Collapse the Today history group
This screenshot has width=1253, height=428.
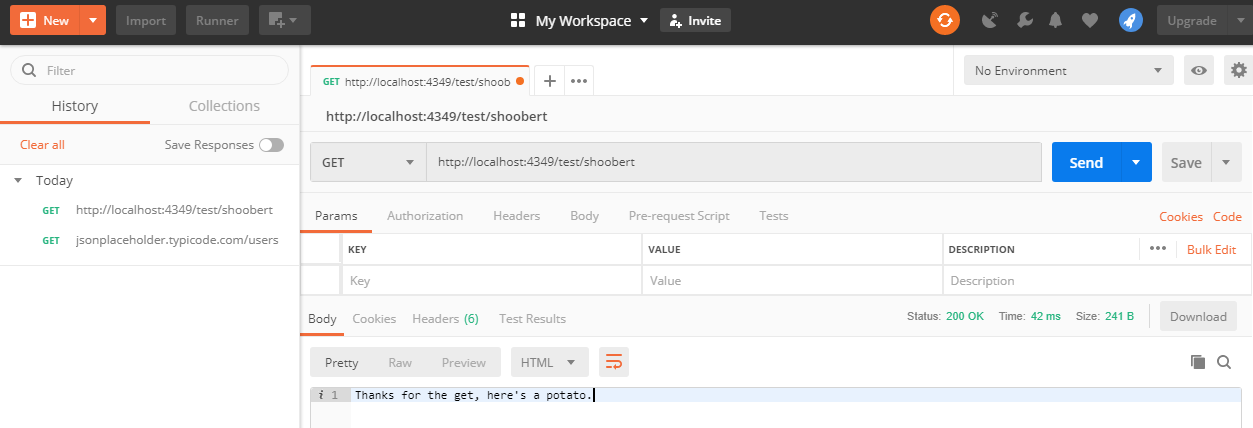click(18, 181)
